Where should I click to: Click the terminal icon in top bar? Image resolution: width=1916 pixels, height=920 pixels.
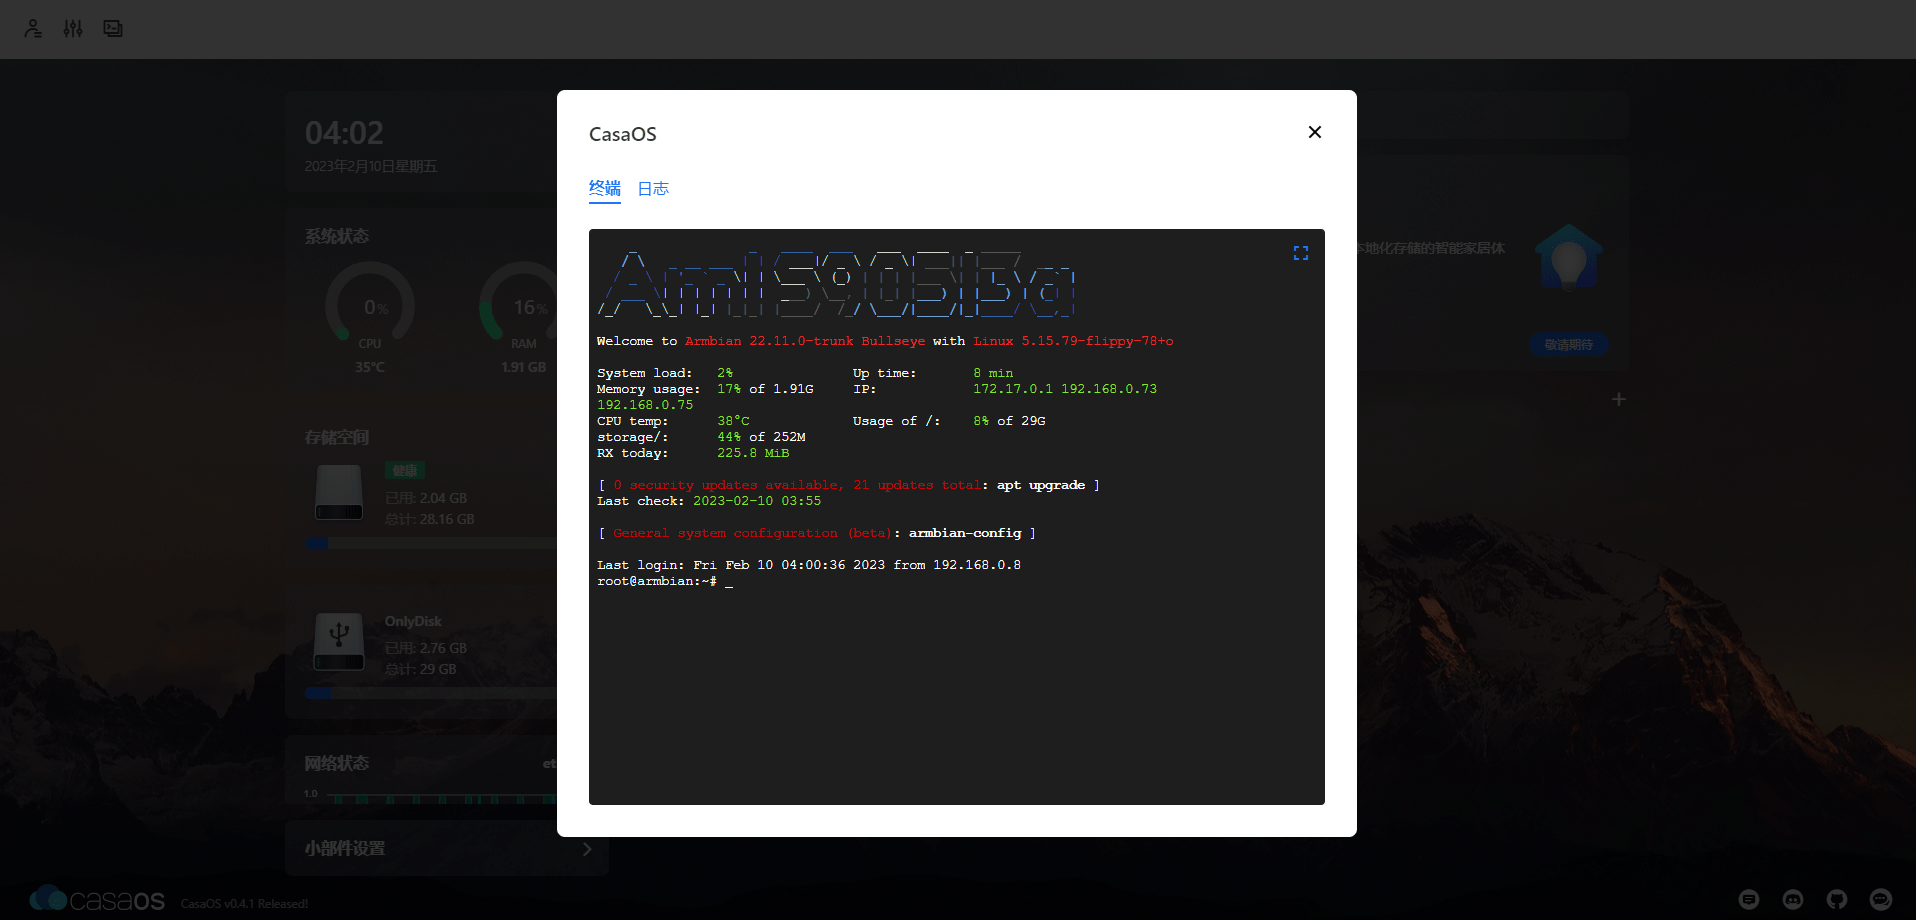pyautogui.click(x=113, y=29)
